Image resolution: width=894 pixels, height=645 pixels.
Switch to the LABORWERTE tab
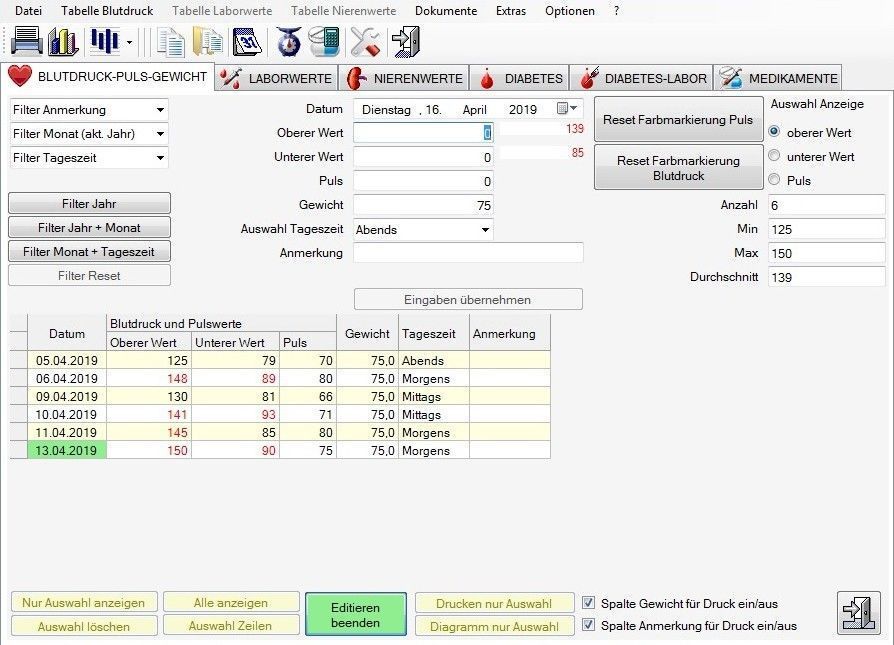tap(277, 78)
